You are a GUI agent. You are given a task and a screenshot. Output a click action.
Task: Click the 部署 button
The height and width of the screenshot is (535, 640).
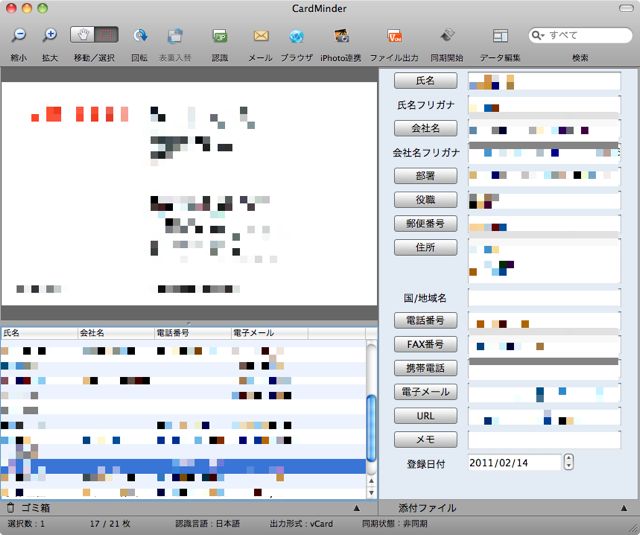pos(425,176)
